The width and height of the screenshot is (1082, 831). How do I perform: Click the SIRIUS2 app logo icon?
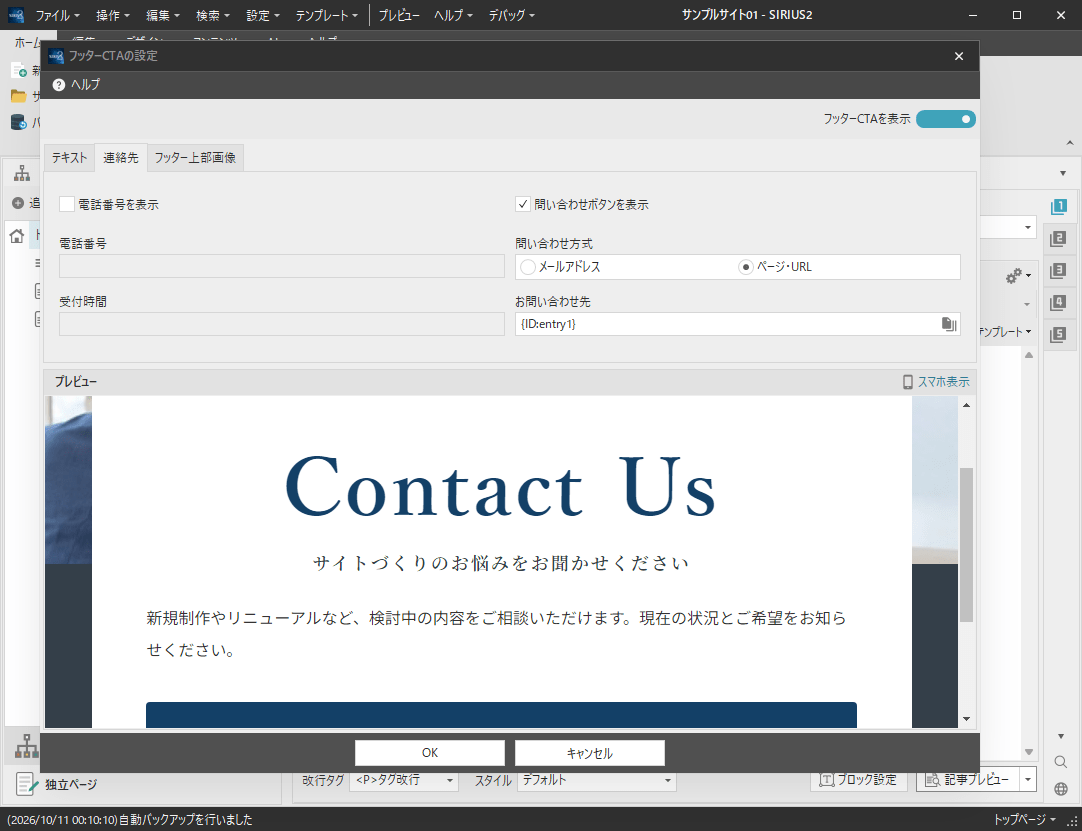pos(16,14)
